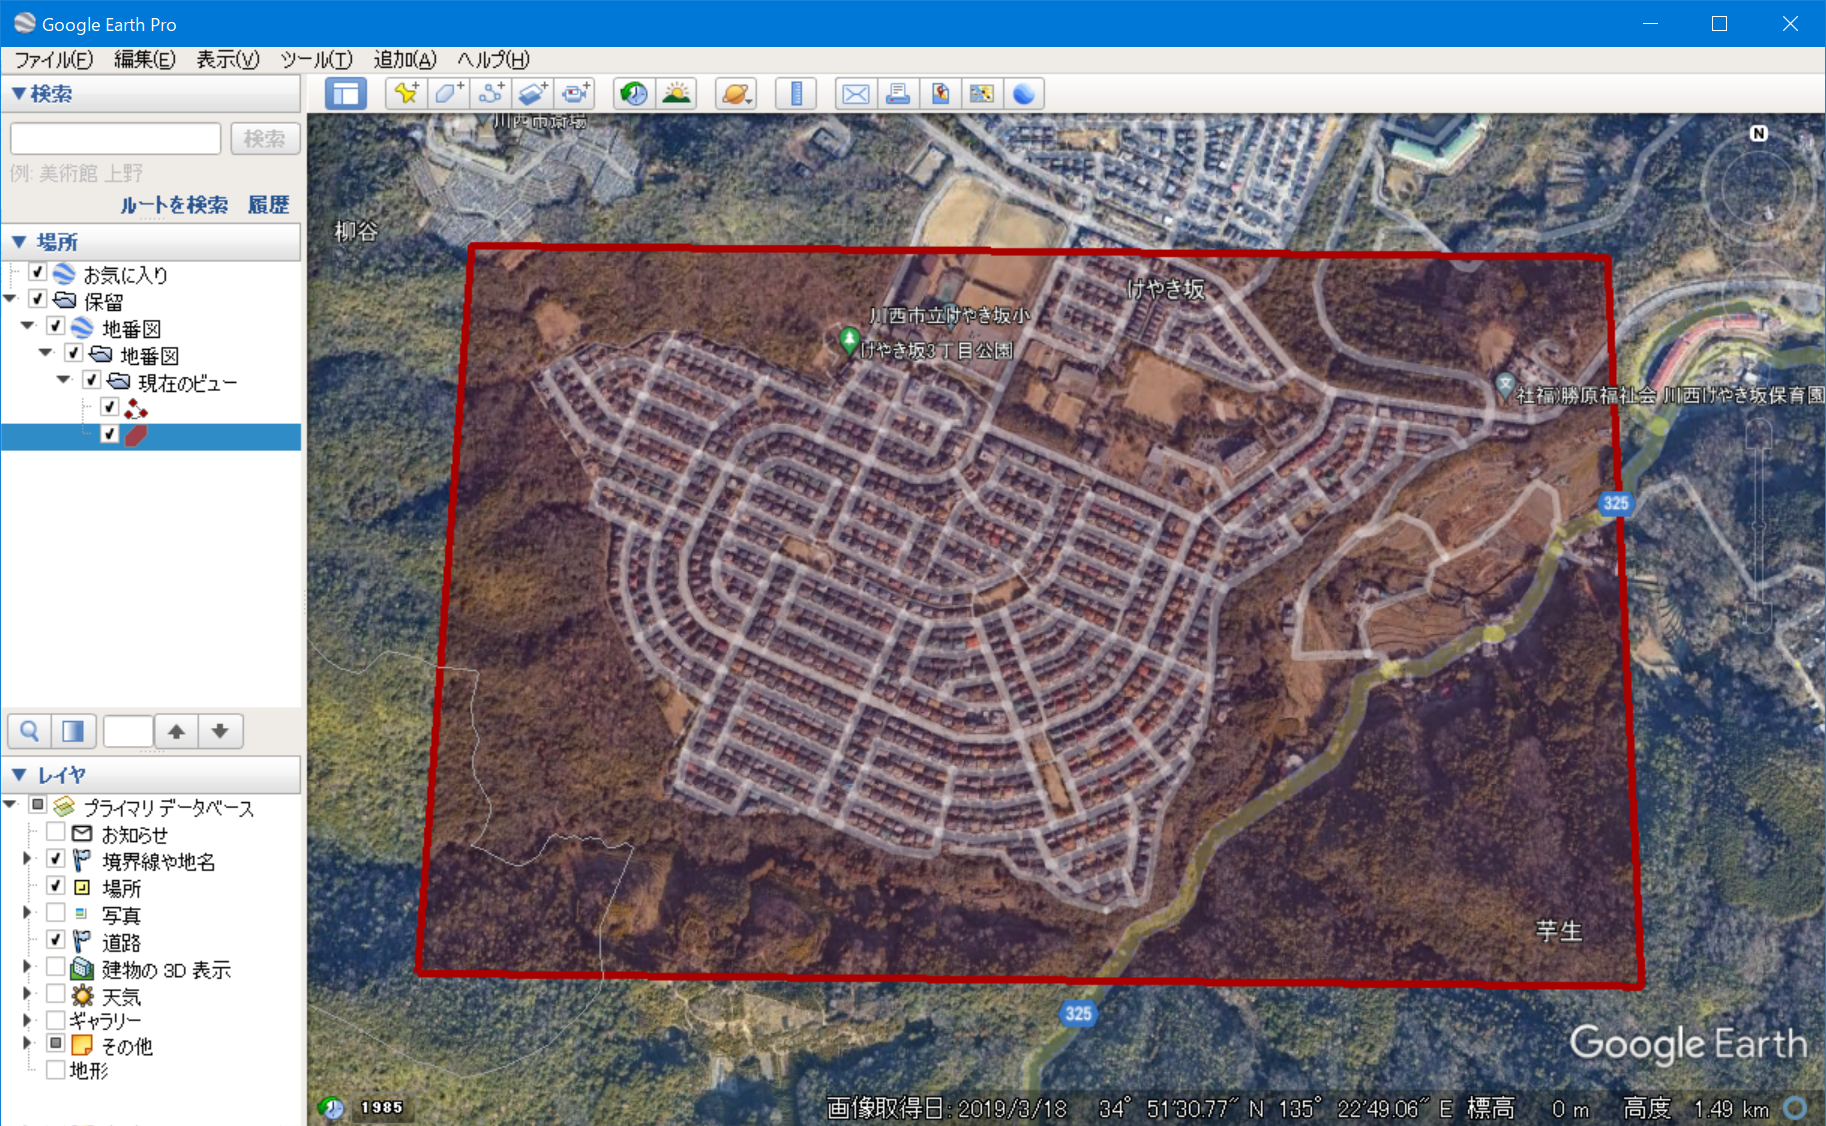Uncheck the 保留 checkbox

(37, 299)
